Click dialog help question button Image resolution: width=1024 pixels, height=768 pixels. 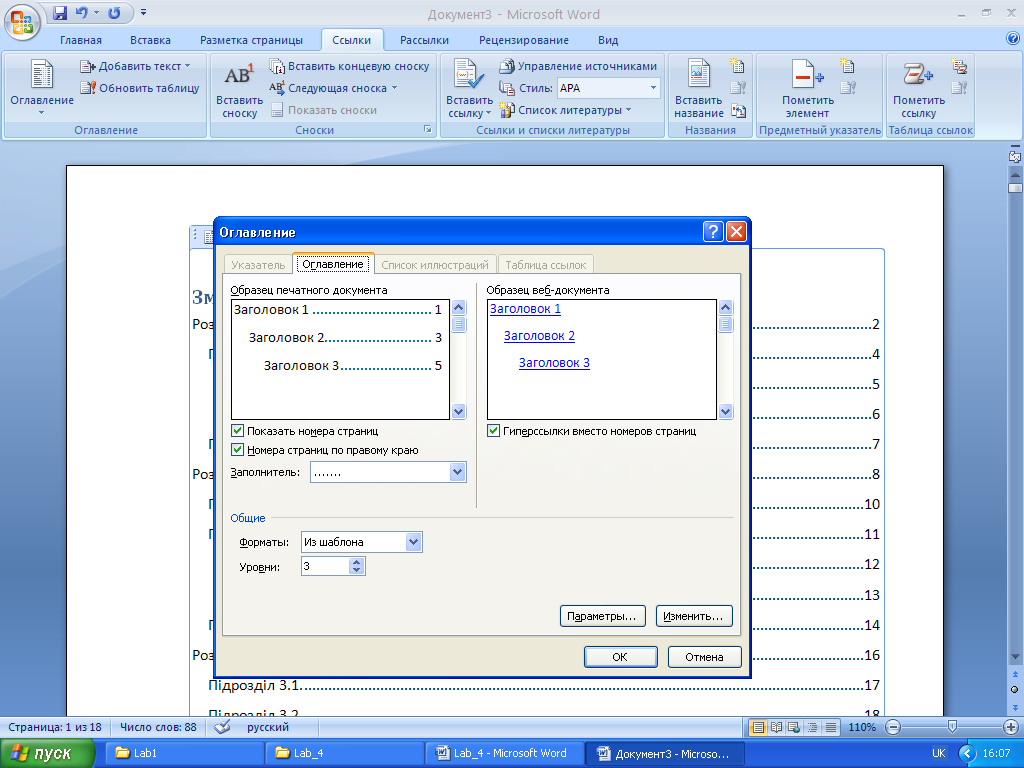click(713, 231)
